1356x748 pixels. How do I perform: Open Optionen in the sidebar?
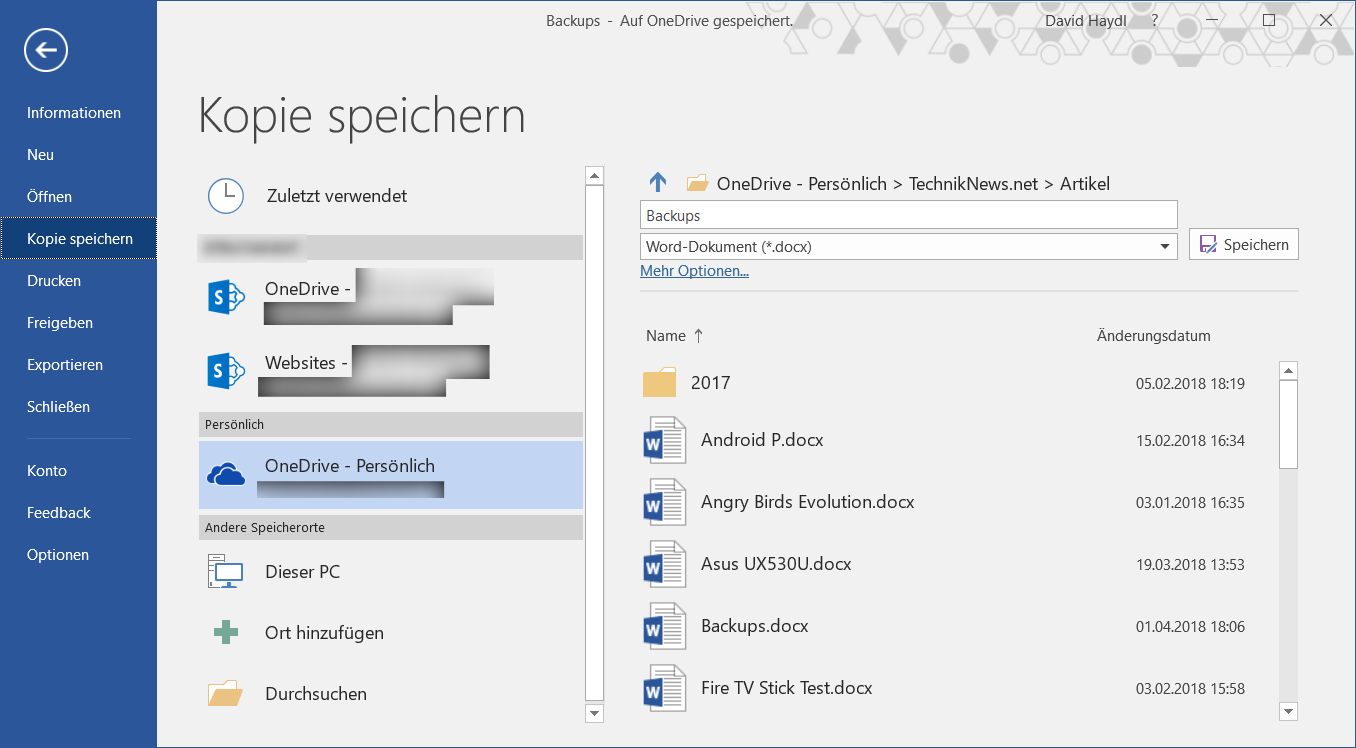point(58,555)
